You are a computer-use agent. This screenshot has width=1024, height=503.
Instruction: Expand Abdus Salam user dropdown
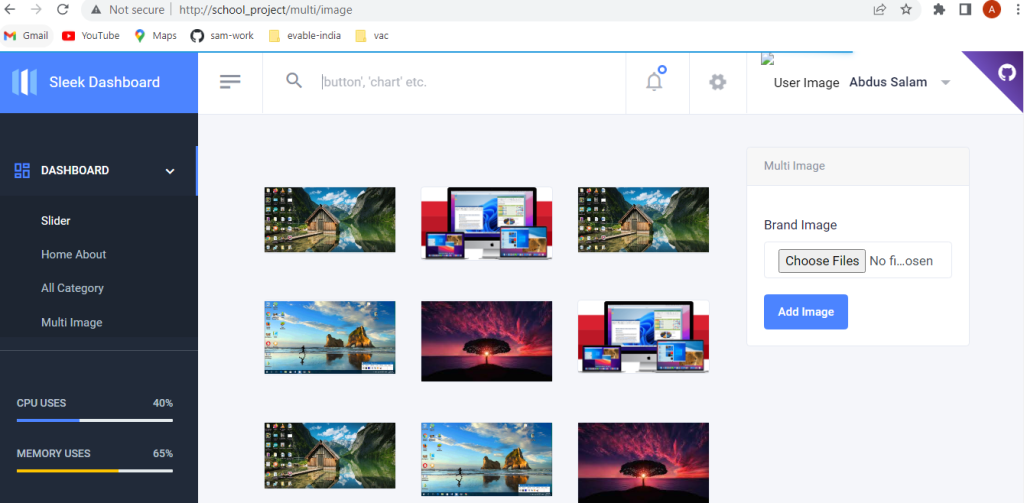(x=946, y=82)
